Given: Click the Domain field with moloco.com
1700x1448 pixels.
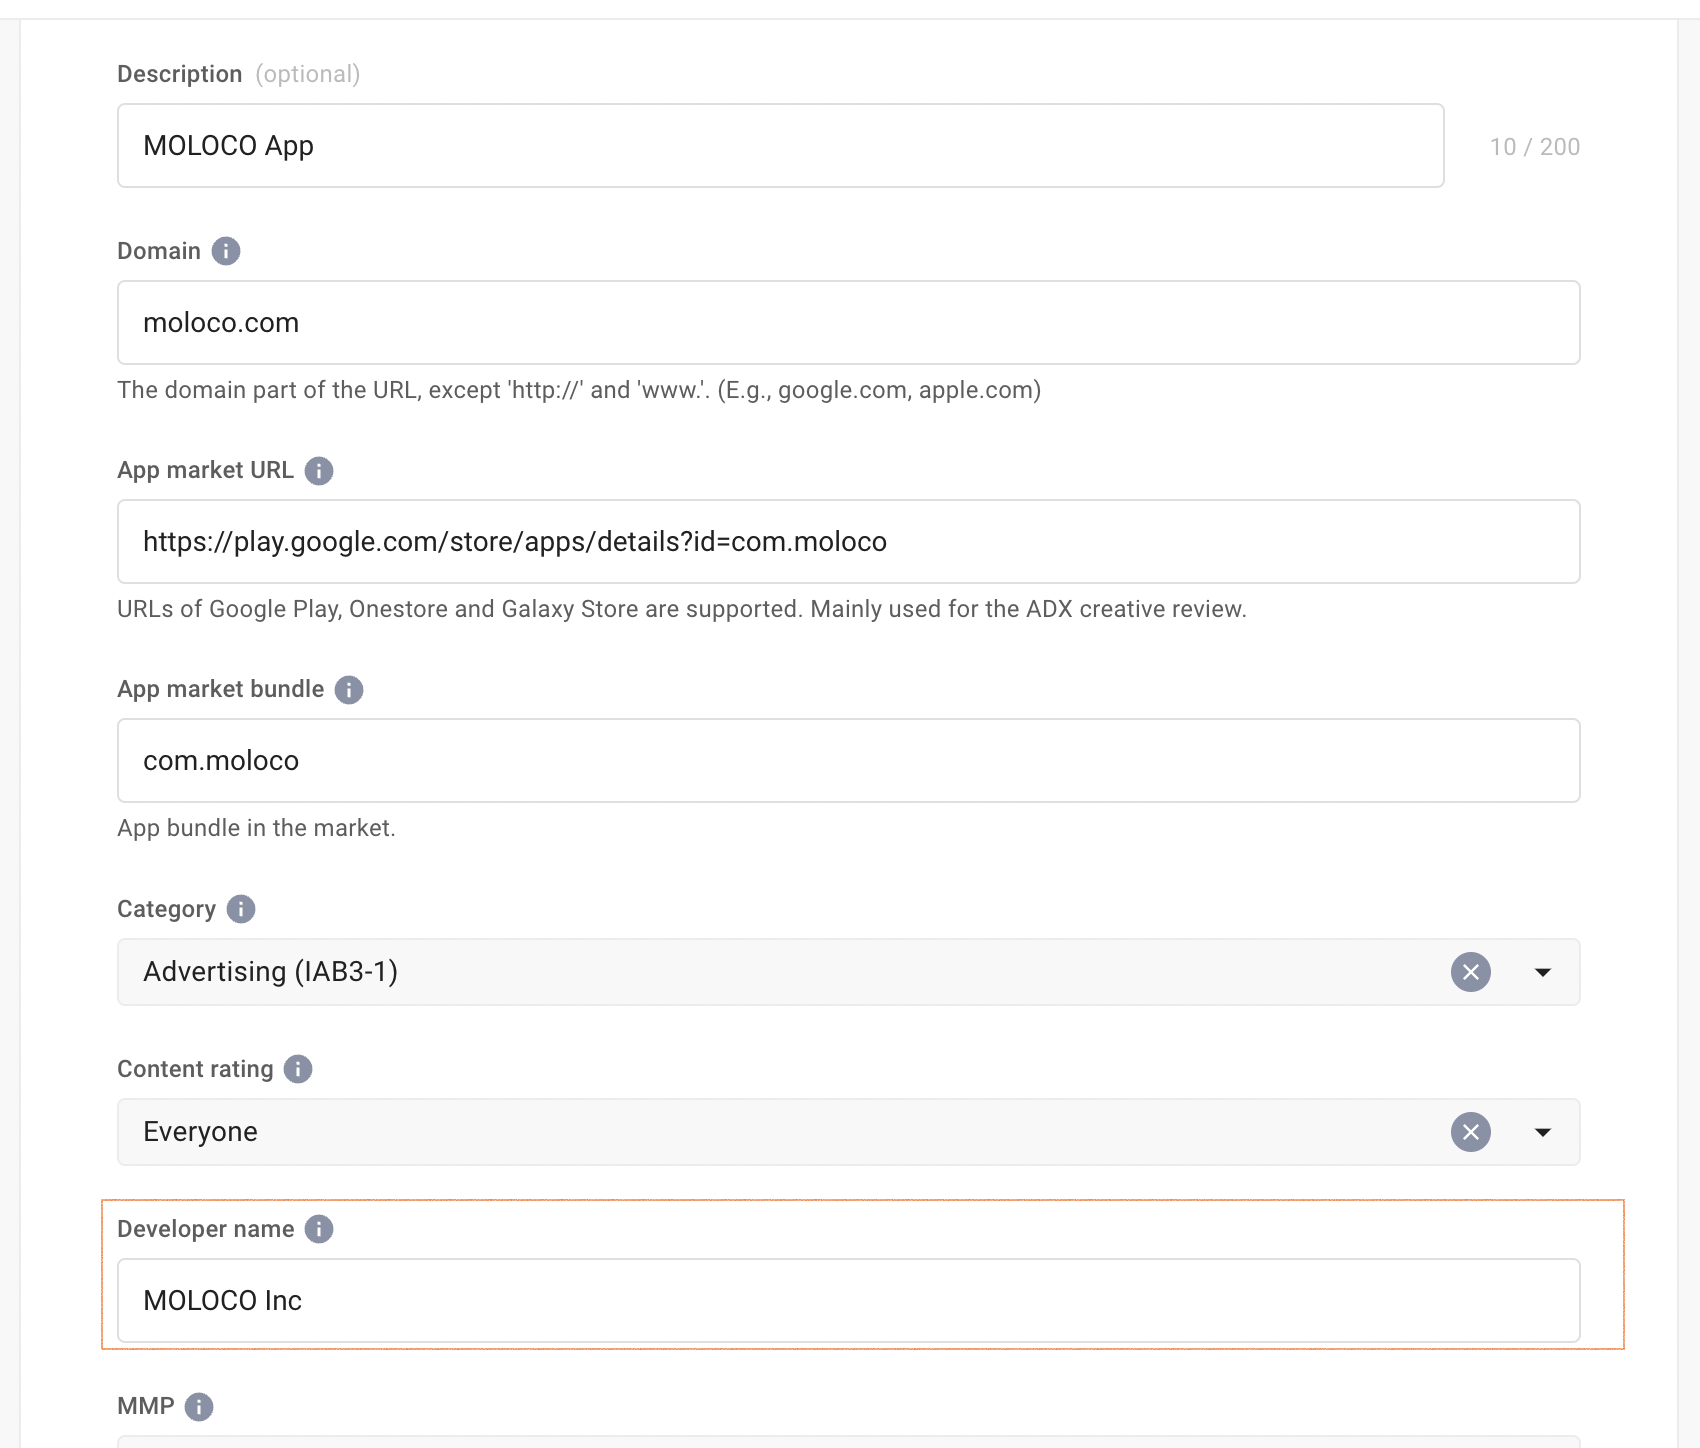Looking at the screenshot, I should (x=849, y=323).
